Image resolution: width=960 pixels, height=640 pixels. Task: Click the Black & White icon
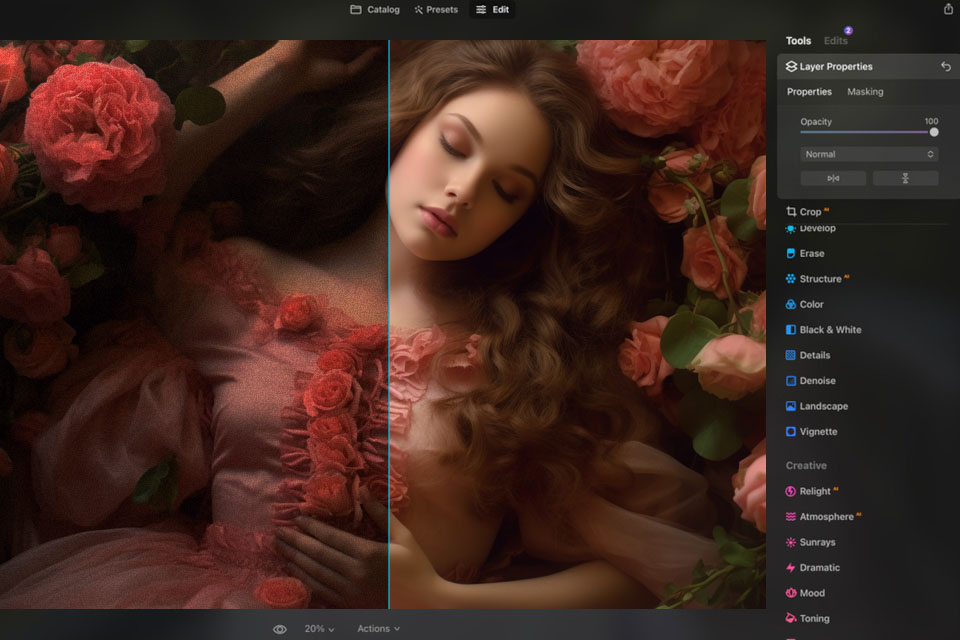pos(790,329)
